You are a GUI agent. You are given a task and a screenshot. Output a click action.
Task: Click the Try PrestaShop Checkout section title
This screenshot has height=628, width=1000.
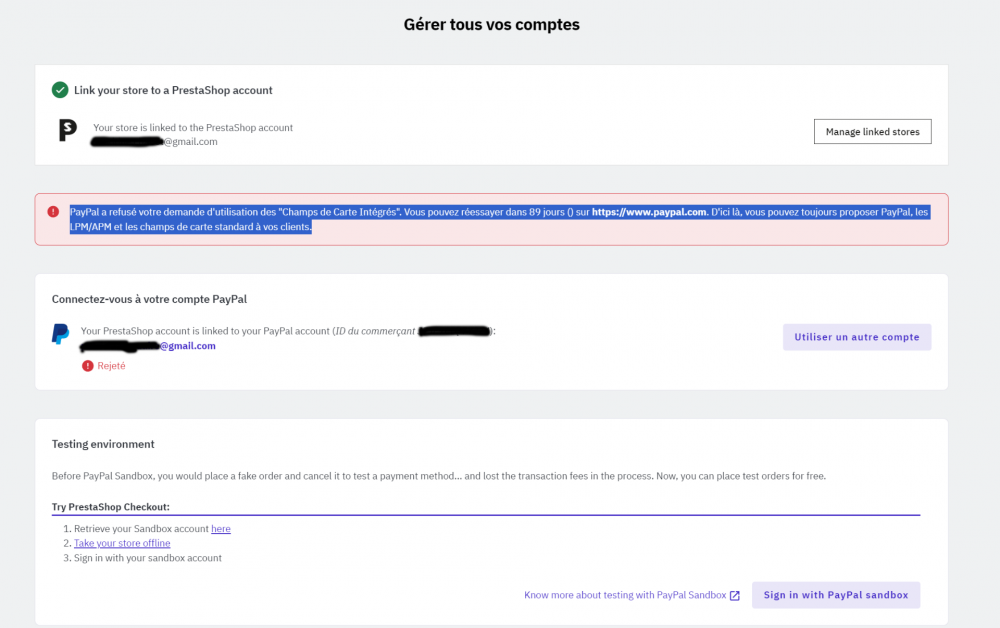click(111, 507)
